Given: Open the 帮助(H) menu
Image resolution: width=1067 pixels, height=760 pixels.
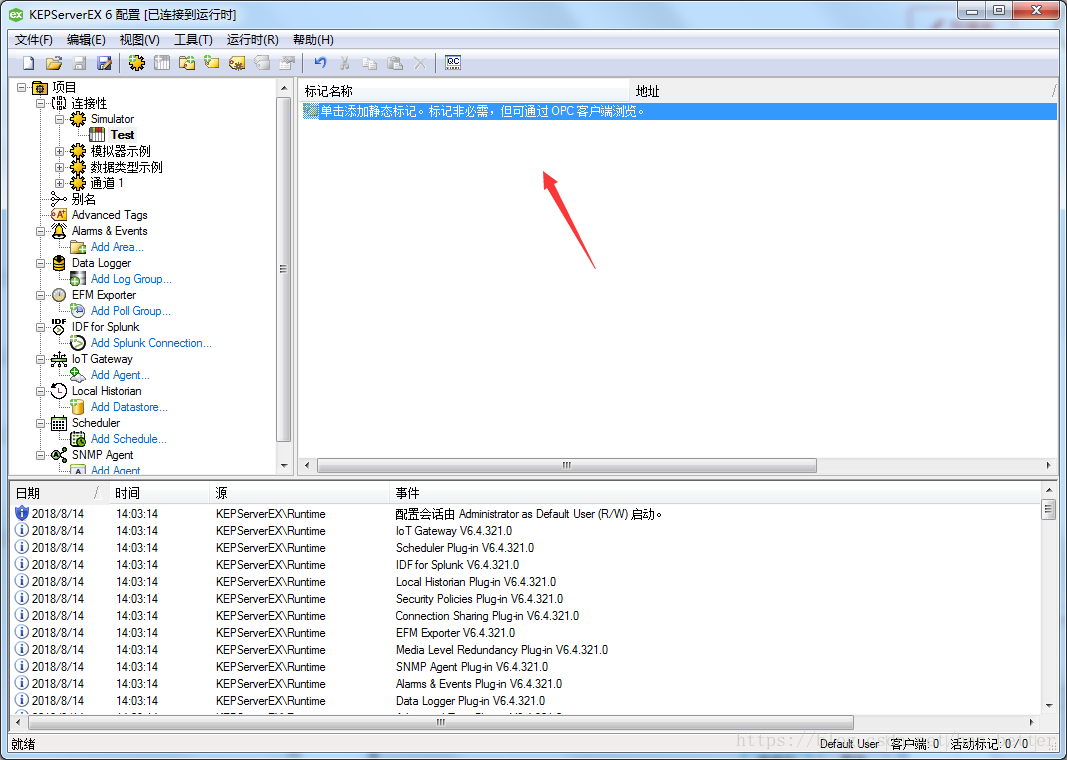Looking at the screenshot, I should (313, 39).
